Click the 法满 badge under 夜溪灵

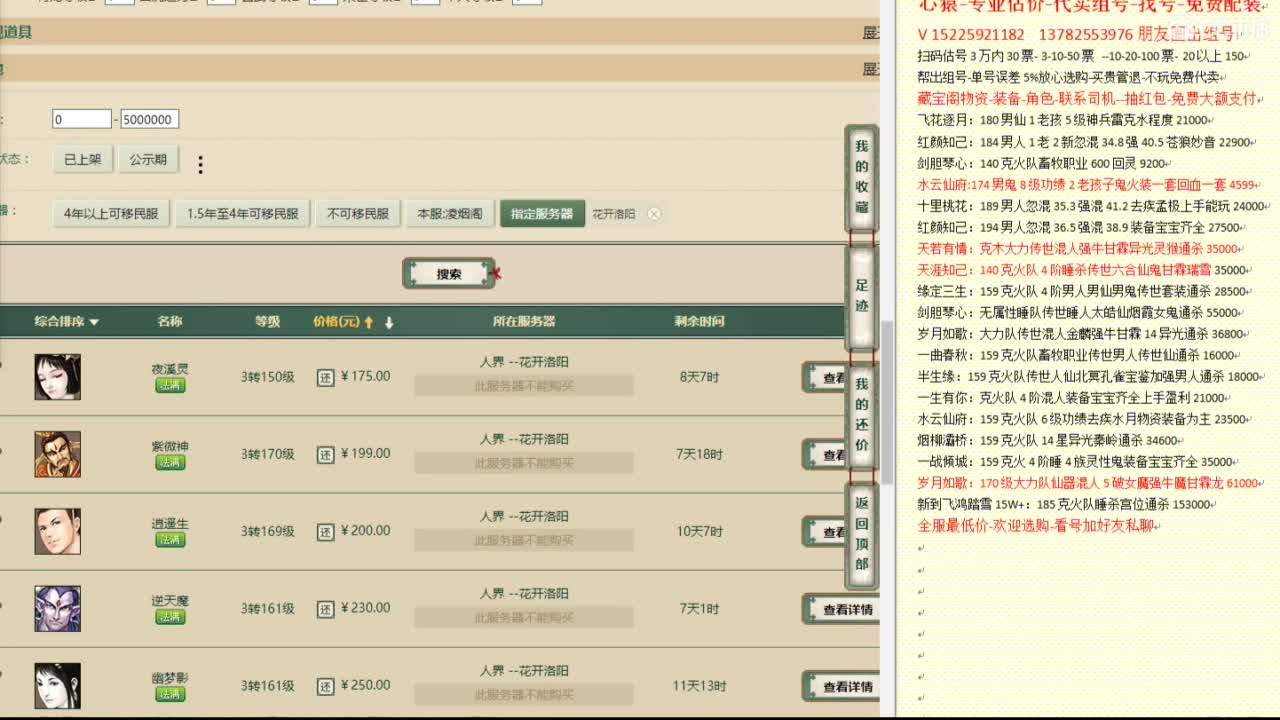click(169, 385)
